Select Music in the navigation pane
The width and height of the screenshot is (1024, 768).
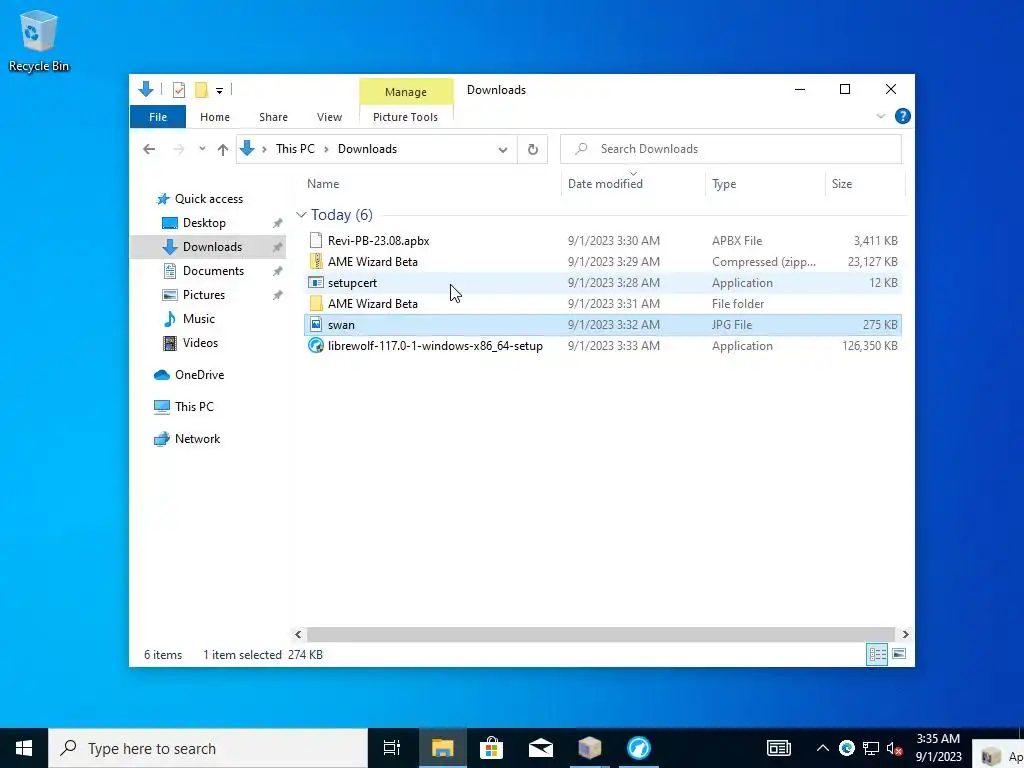point(199,319)
